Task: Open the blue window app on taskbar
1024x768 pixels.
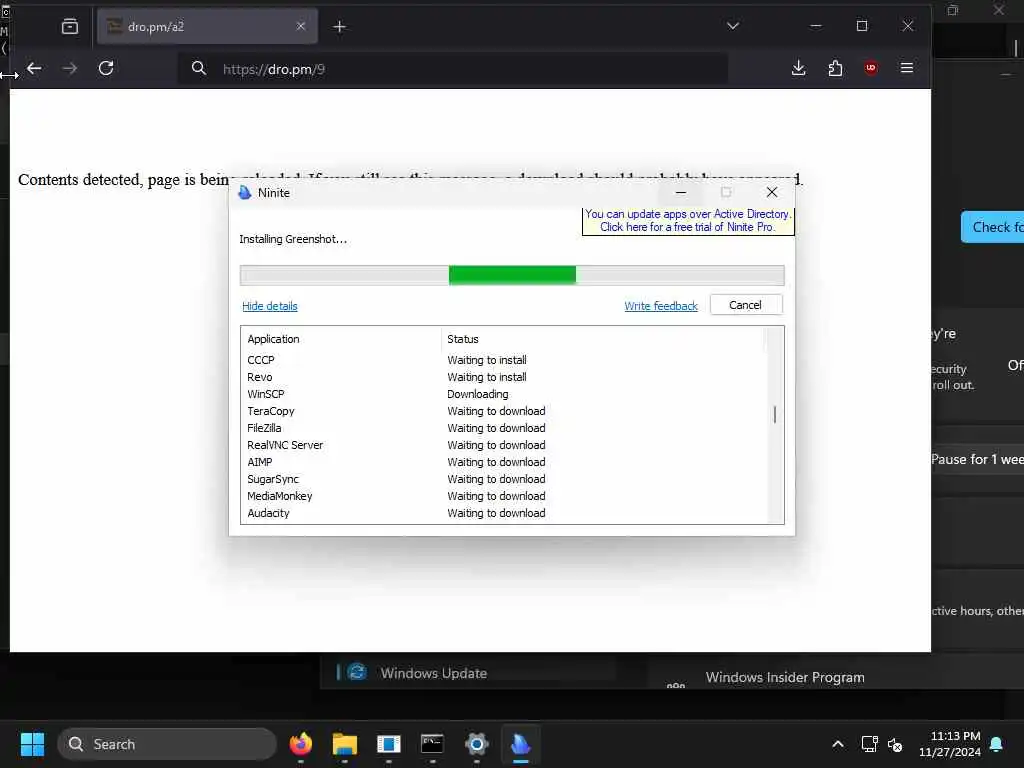Action: (x=389, y=744)
